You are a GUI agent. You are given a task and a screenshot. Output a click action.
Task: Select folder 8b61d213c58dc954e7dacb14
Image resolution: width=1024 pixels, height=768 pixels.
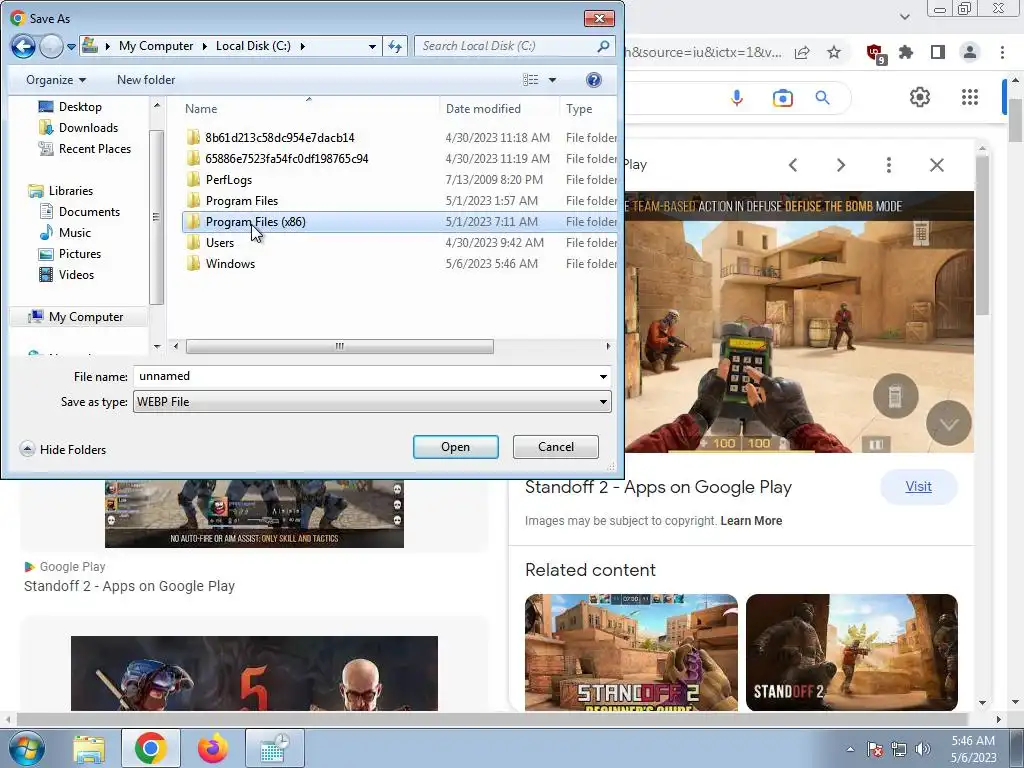pyautogui.click(x=280, y=138)
